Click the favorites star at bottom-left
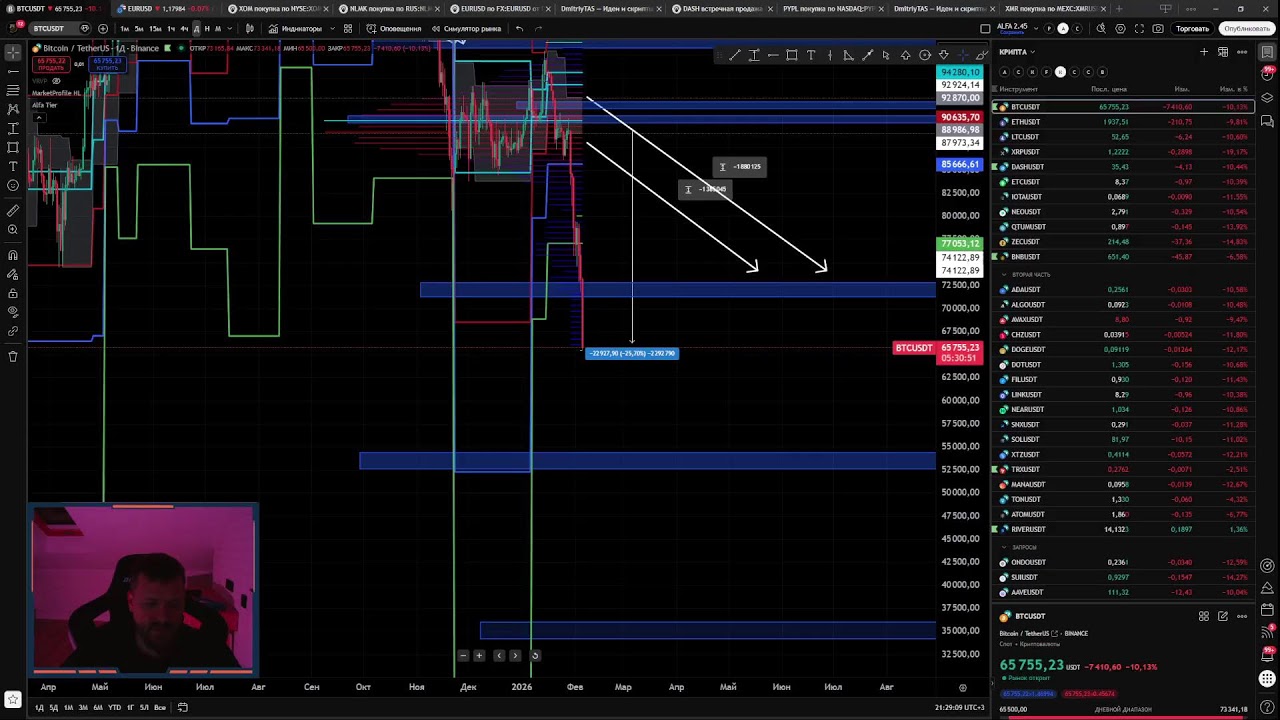Screen dimensions: 1280x720 [x=13, y=700]
